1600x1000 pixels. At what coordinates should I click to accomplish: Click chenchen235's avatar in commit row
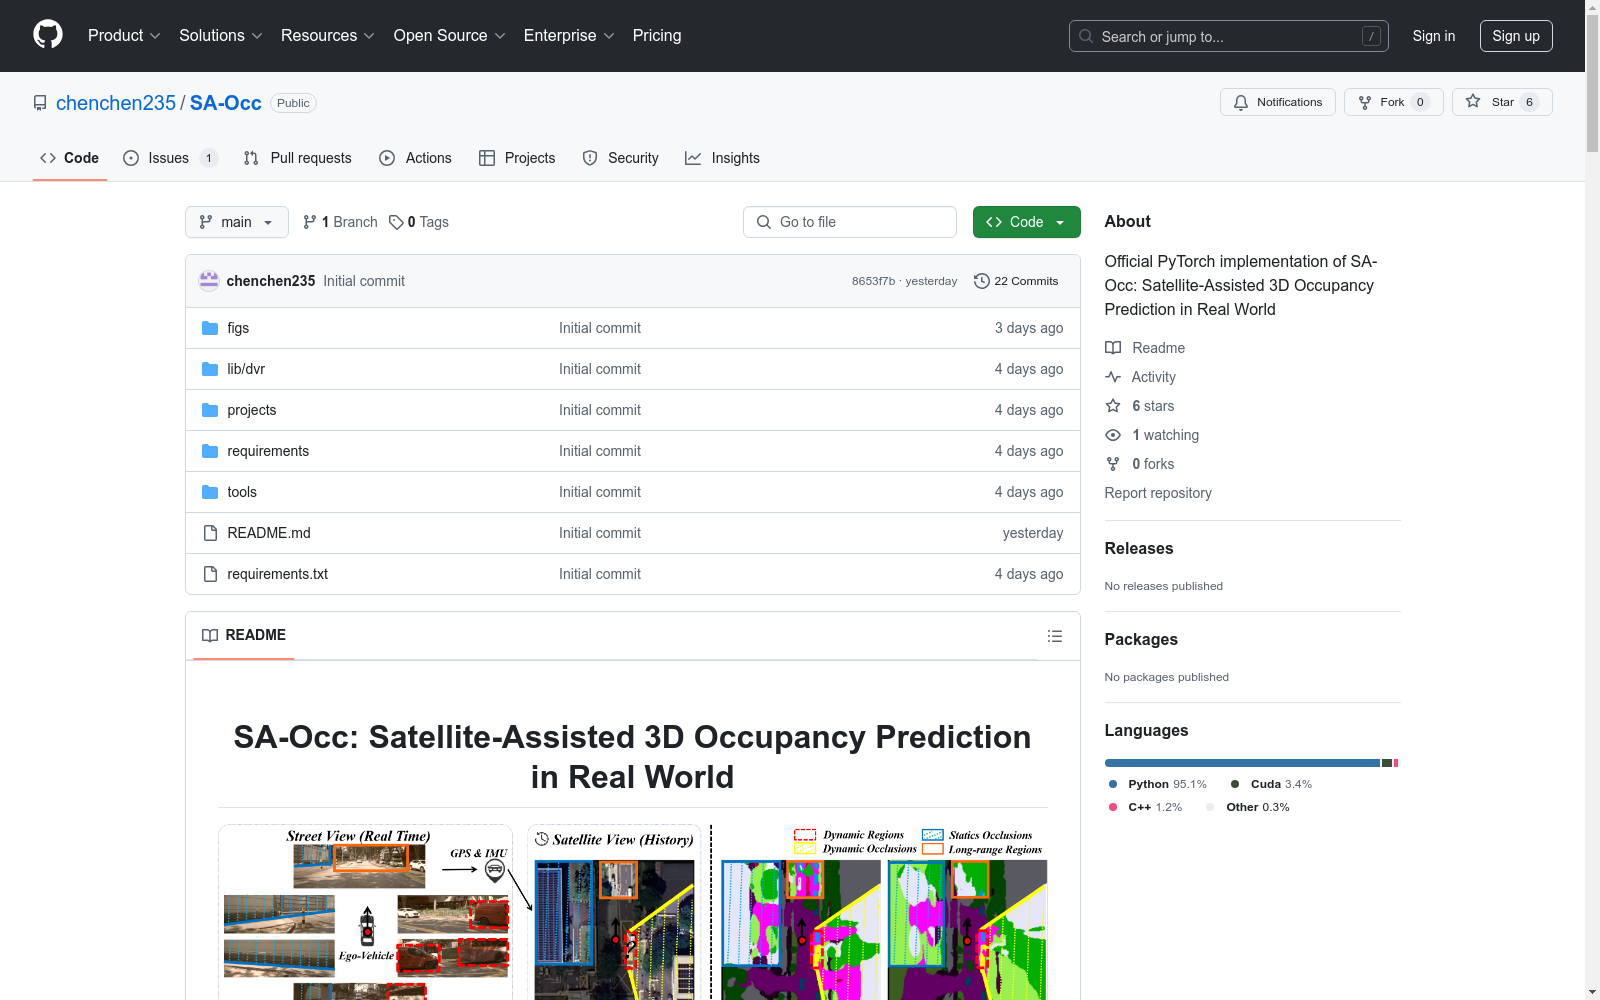tap(209, 281)
